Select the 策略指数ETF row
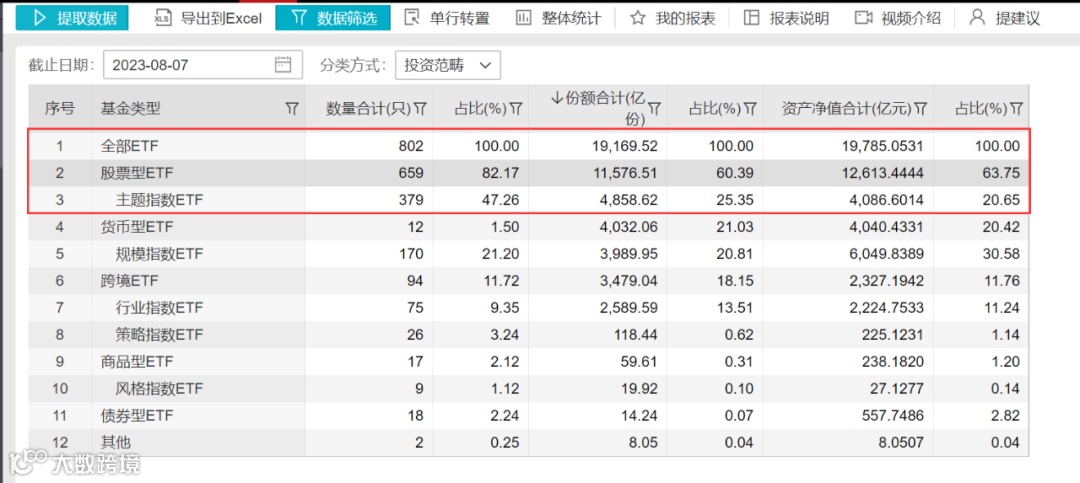This screenshot has width=1080, height=483. [528, 334]
